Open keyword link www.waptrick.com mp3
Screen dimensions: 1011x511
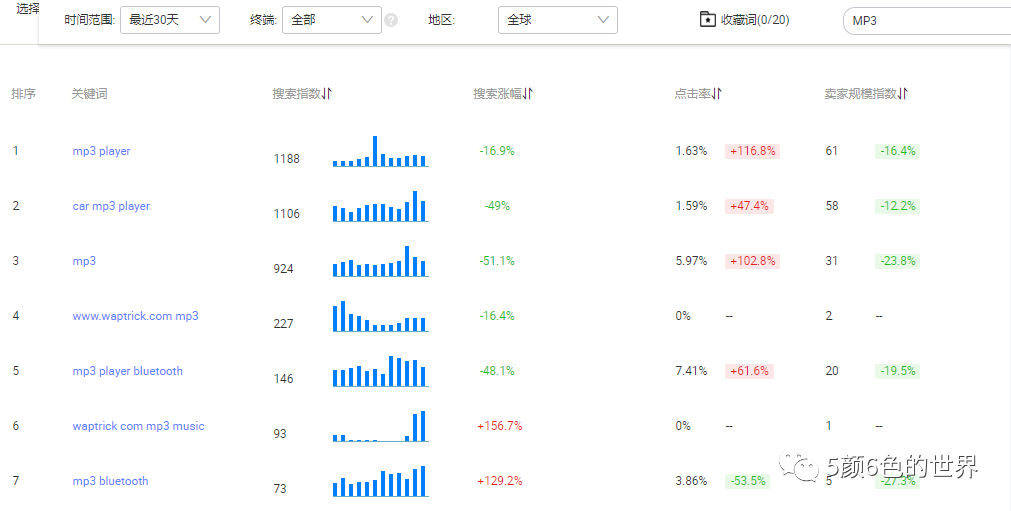click(135, 316)
